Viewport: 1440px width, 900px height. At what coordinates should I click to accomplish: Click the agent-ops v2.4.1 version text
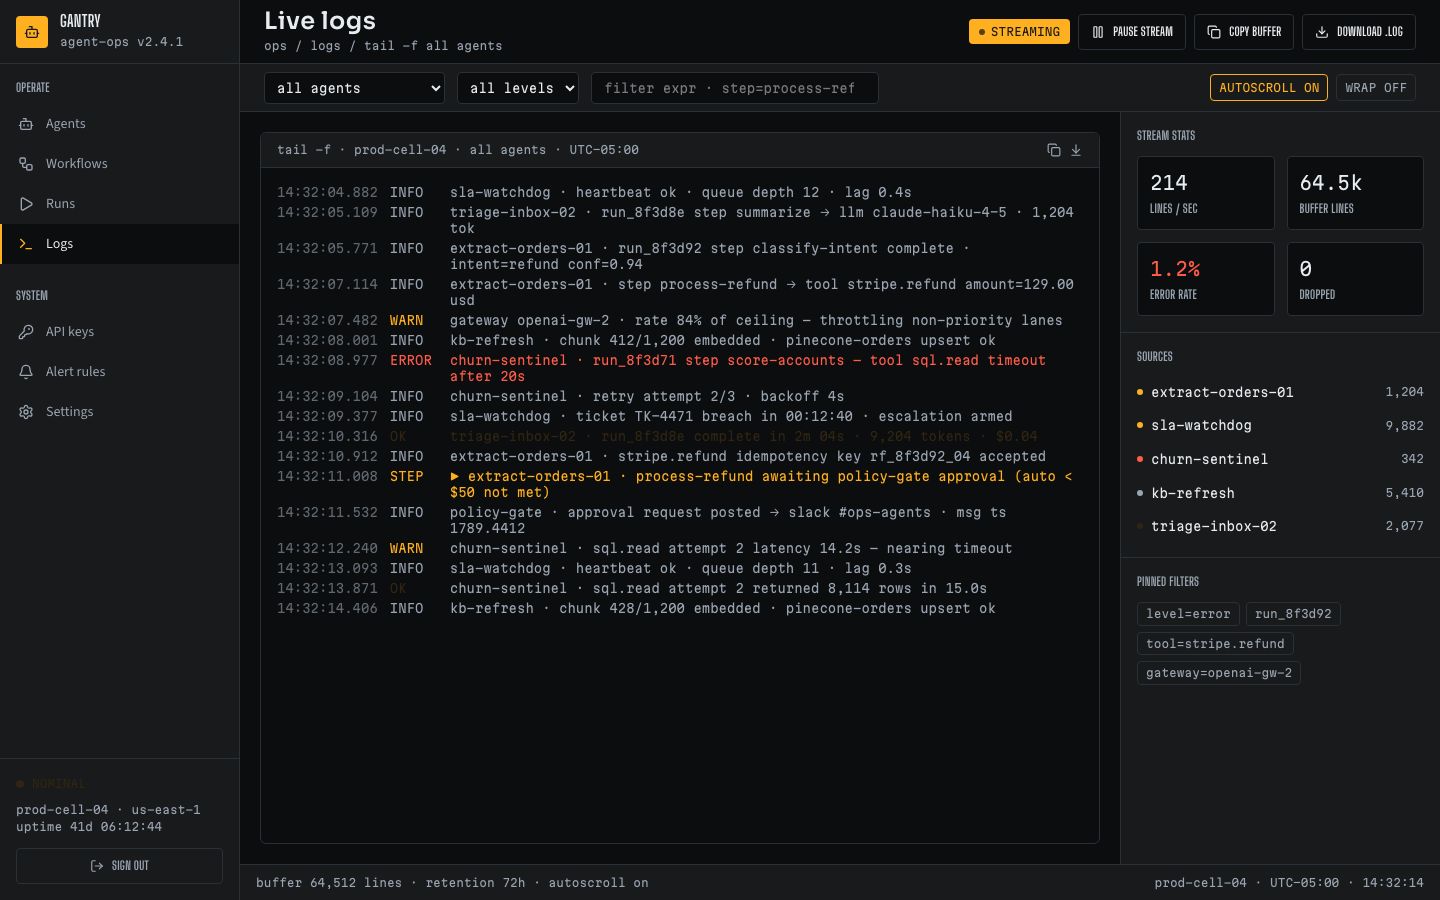tap(121, 42)
